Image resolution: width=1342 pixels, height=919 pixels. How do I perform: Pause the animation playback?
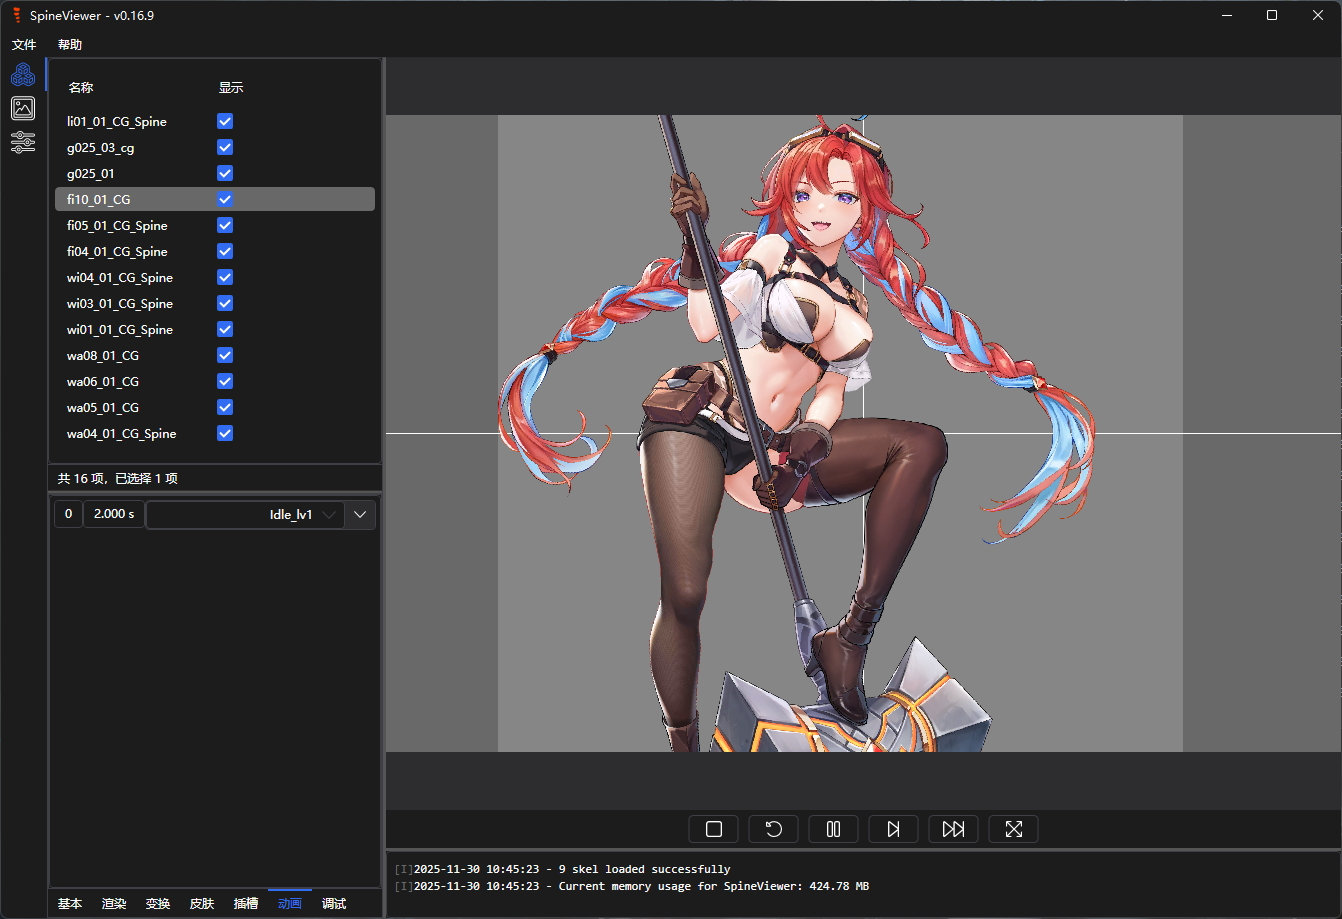834,829
